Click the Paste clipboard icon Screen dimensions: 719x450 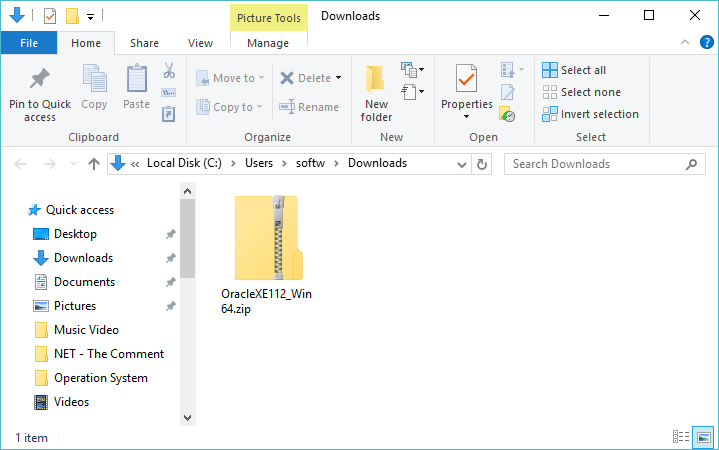[x=137, y=78]
